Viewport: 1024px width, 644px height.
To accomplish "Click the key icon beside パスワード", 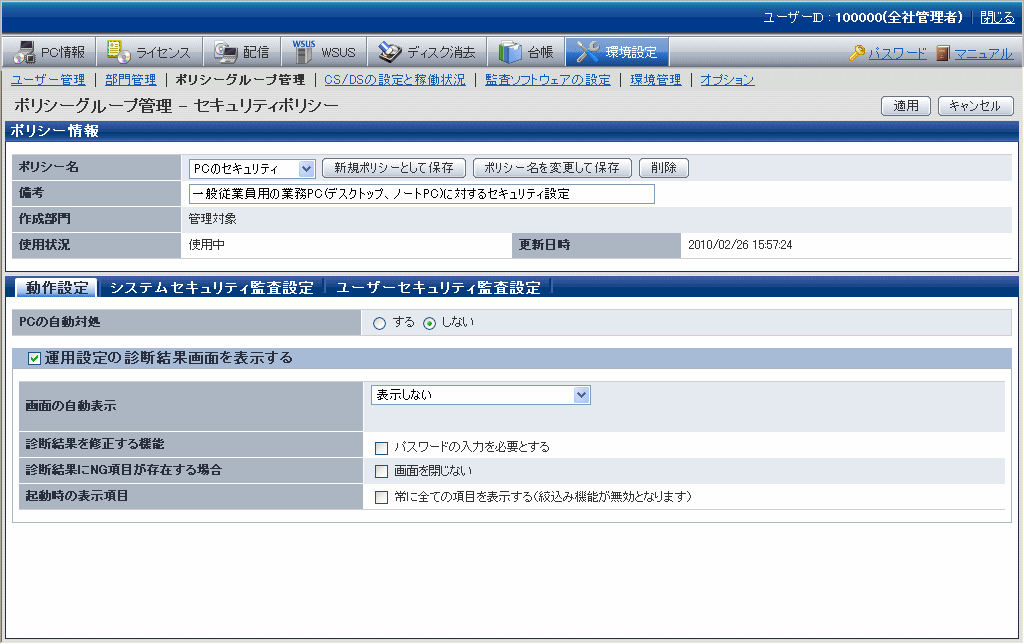I will (857, 53).
